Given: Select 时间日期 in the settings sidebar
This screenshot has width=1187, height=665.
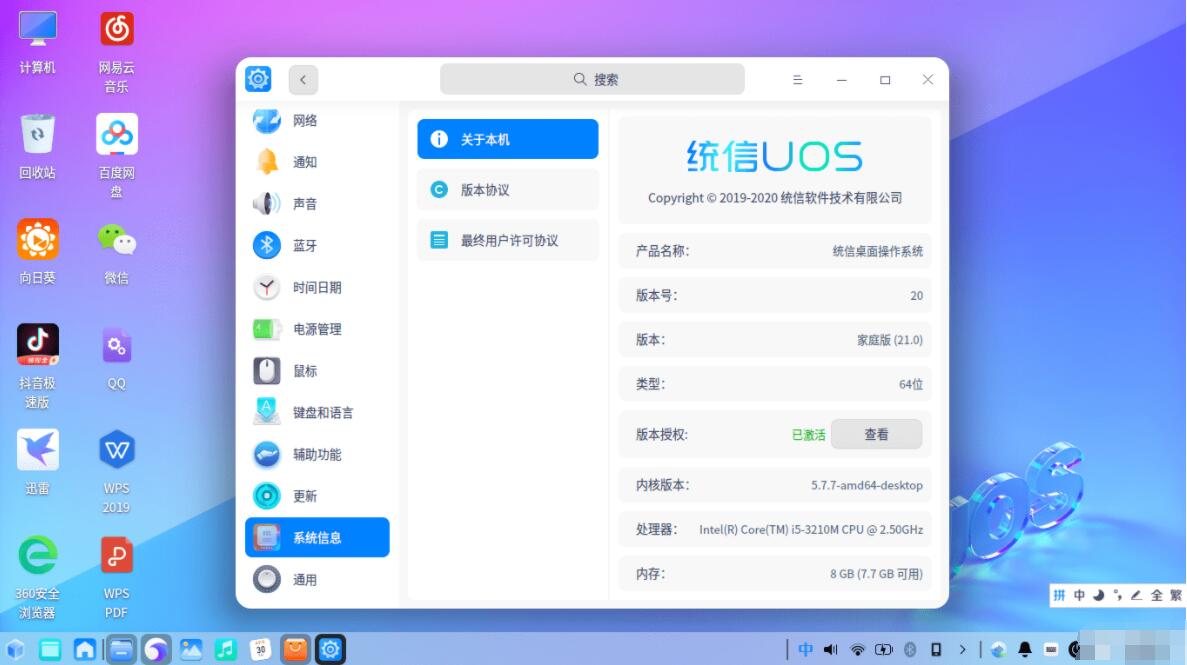Looking at the screenshot, I should (x=317, y=287).
